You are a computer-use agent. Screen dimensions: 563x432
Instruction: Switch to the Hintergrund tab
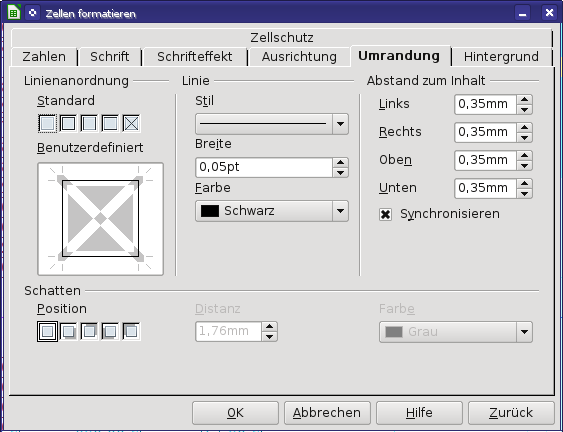[x=501, y=57]
